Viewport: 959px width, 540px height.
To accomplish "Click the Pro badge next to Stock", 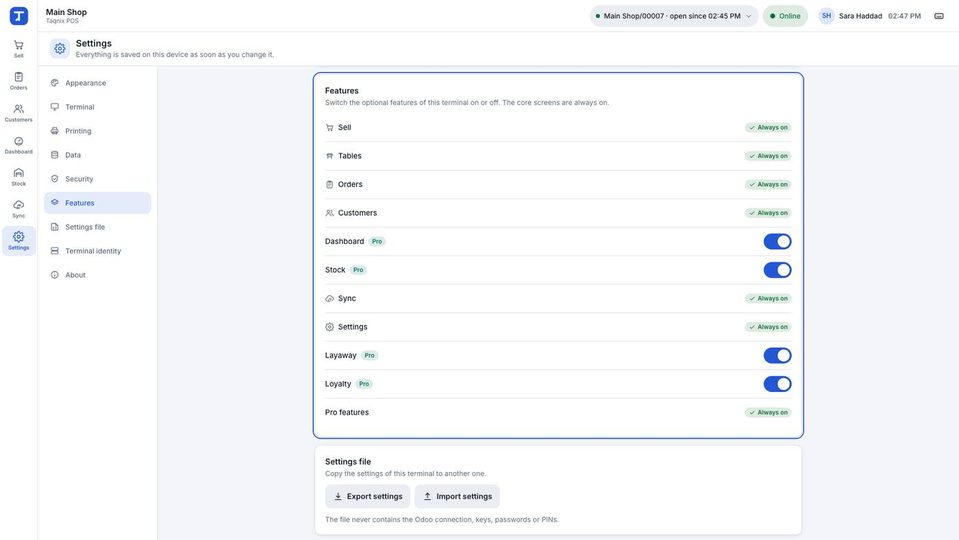I will tap(358, 270).
